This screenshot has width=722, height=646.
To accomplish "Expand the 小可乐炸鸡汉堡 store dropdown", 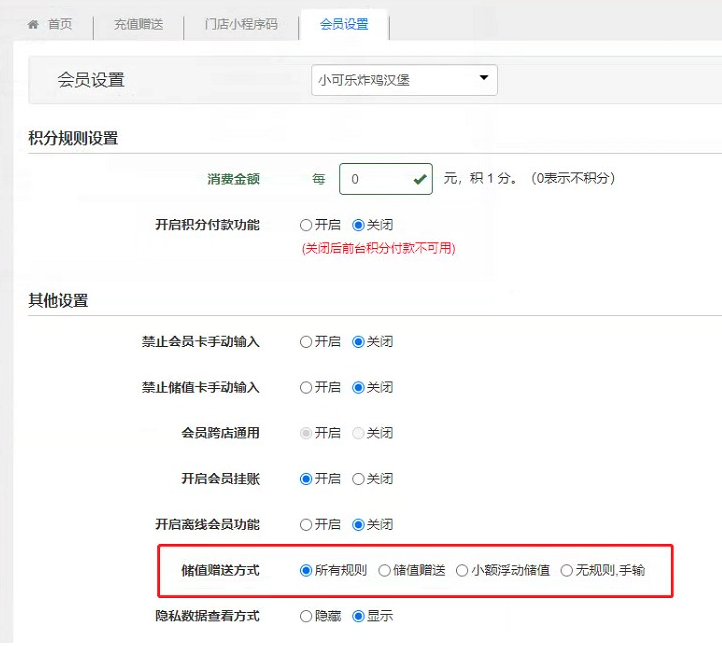I will 404,80.
